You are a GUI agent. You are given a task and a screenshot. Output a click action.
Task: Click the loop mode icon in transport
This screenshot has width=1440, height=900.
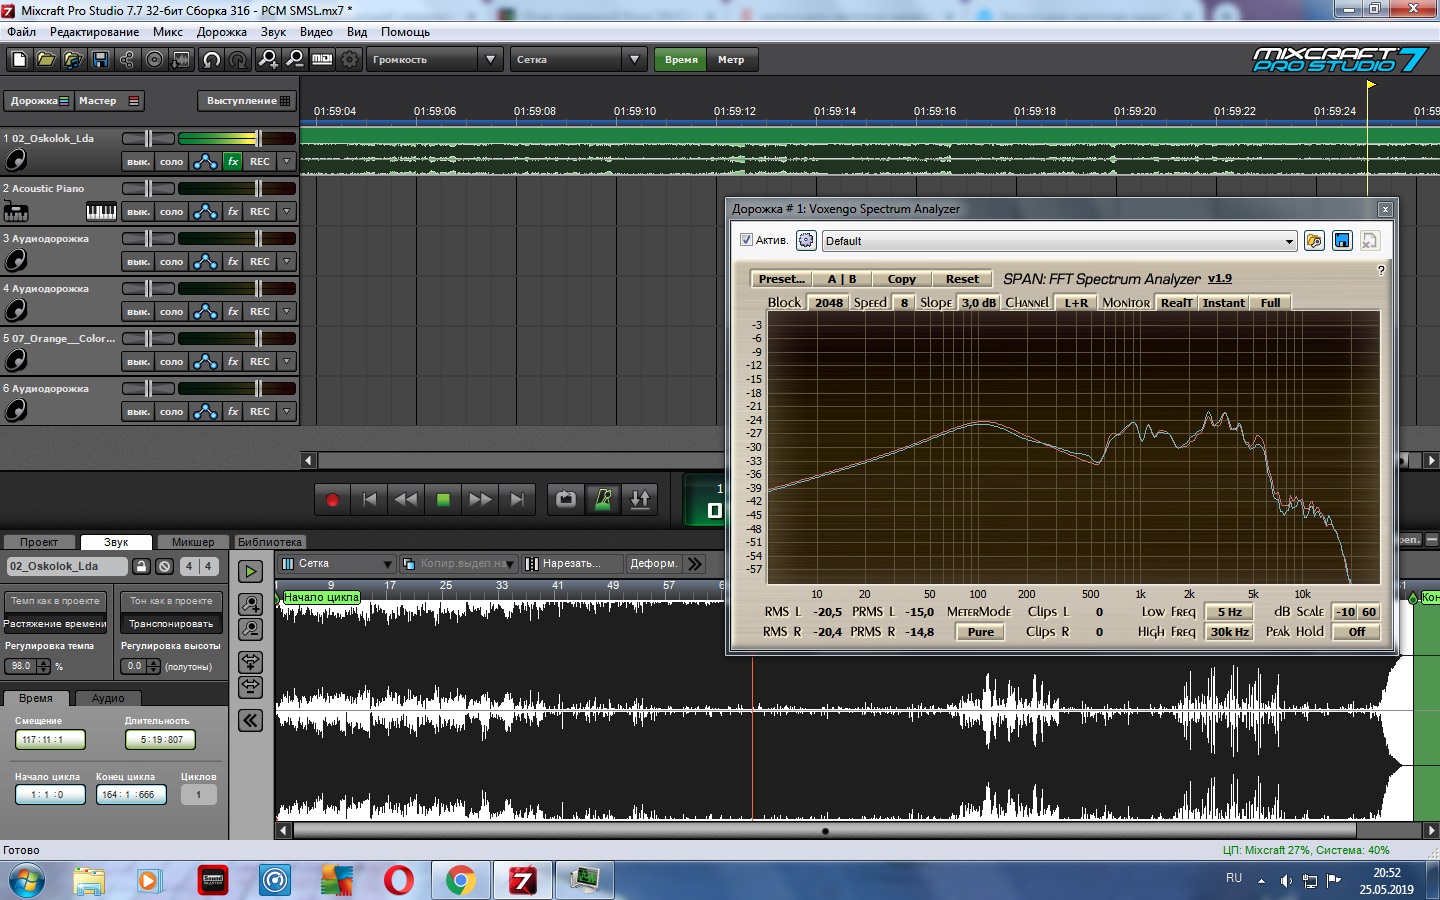[566, 500]
